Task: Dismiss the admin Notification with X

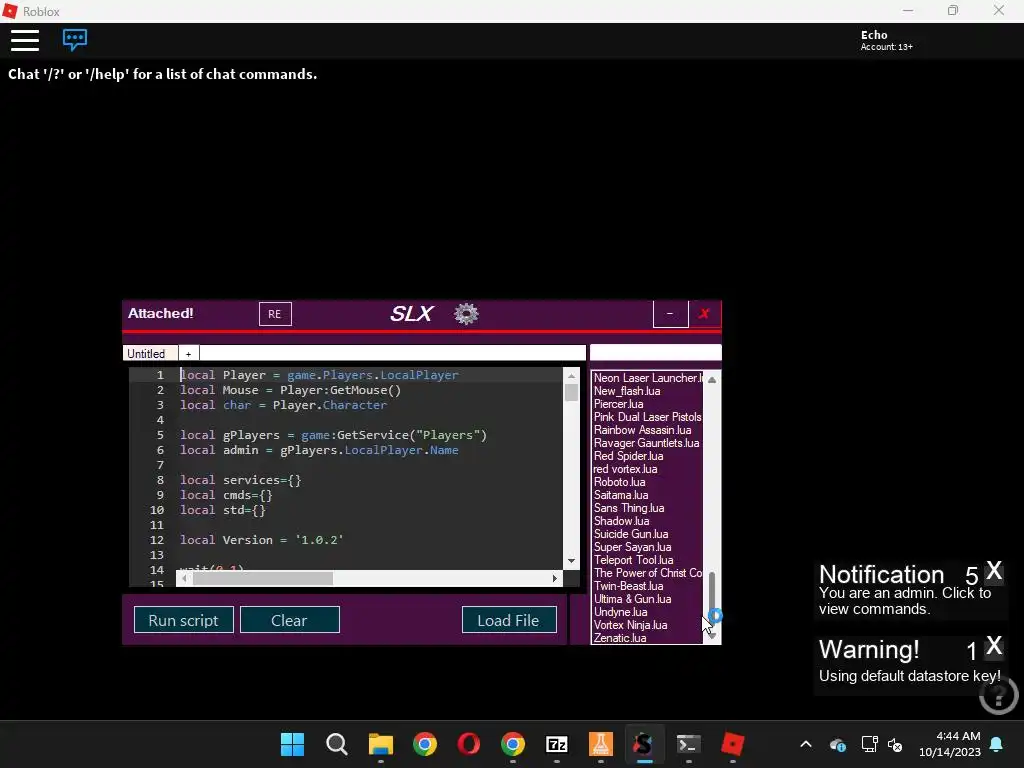Action: coord(993,571)
